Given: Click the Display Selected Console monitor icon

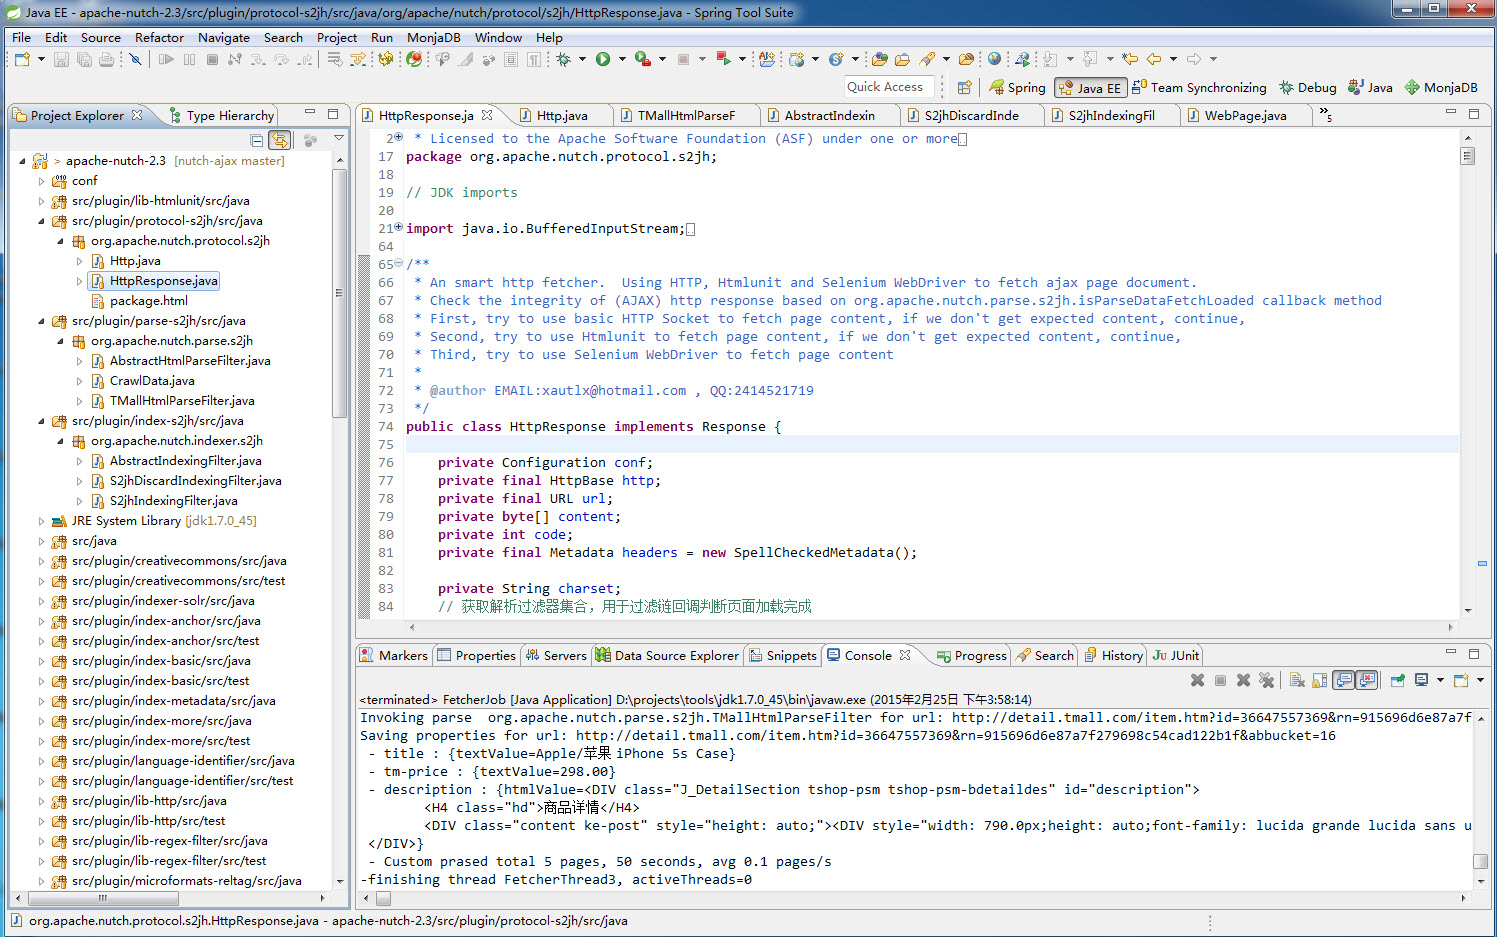Looking at the screenshot, I should pyautogui.click(x=1421, y=680).
